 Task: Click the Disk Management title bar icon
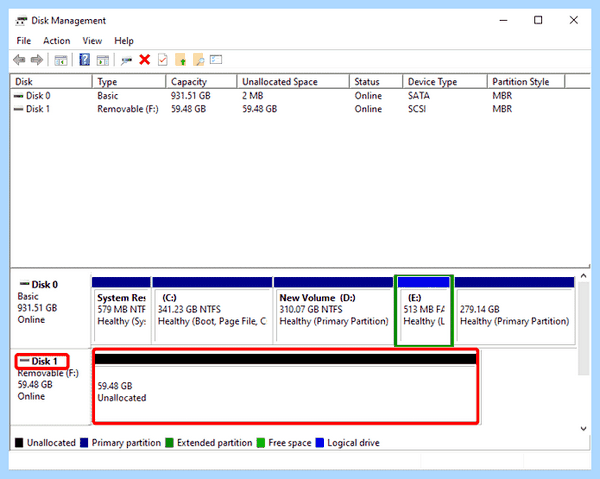click(x=21, y=20)
